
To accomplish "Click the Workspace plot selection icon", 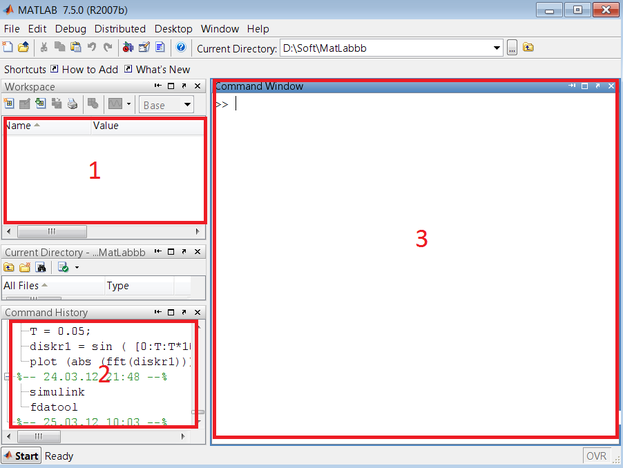I will (115, 104).
